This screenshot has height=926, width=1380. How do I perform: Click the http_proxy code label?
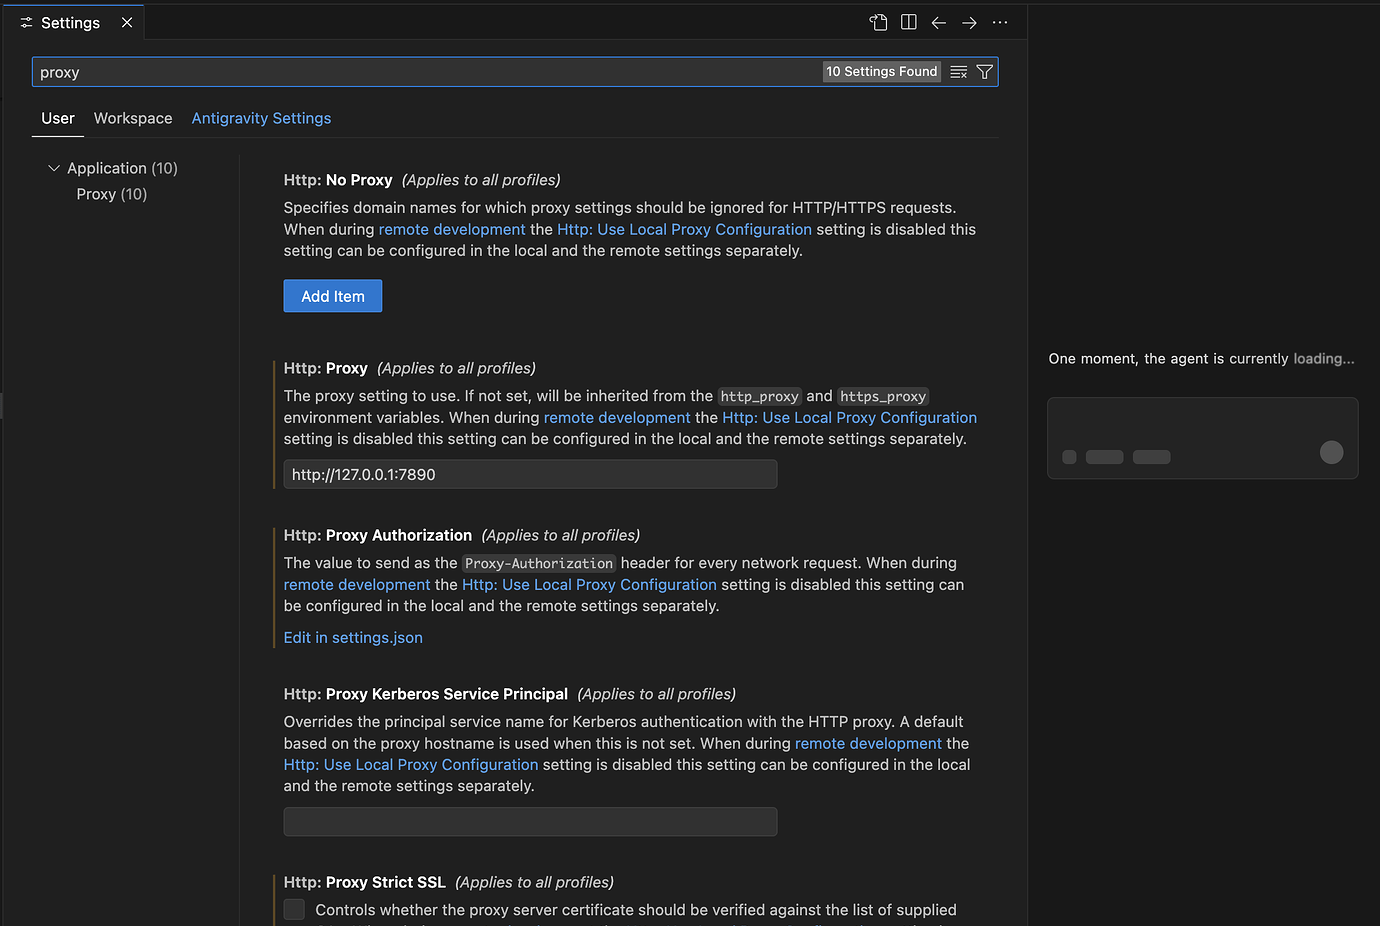pos(759,396)
